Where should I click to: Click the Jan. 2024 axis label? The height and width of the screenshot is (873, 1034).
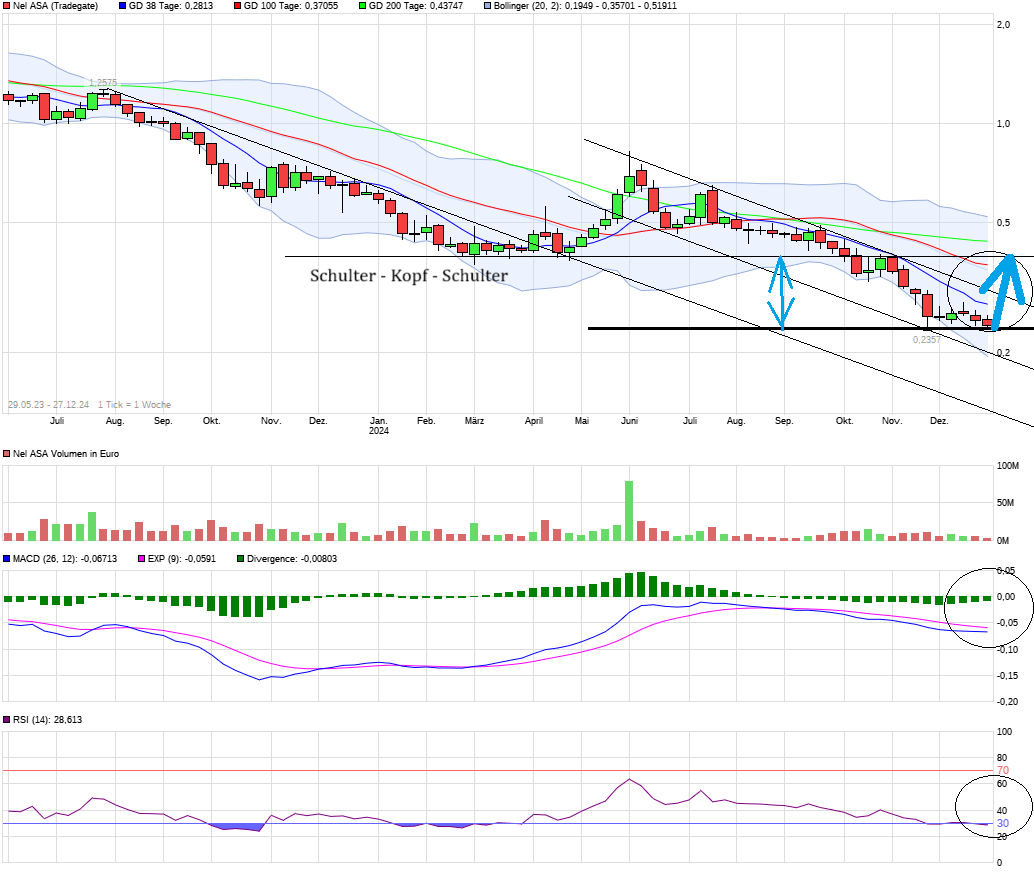(379, 425)
